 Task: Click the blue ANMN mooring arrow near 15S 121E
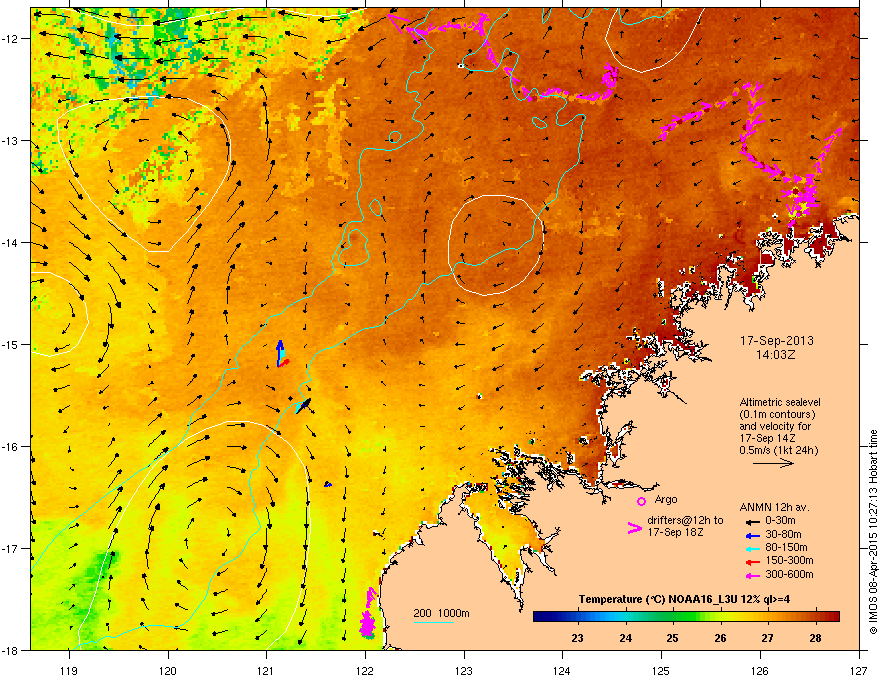click(x=279, y=352)
